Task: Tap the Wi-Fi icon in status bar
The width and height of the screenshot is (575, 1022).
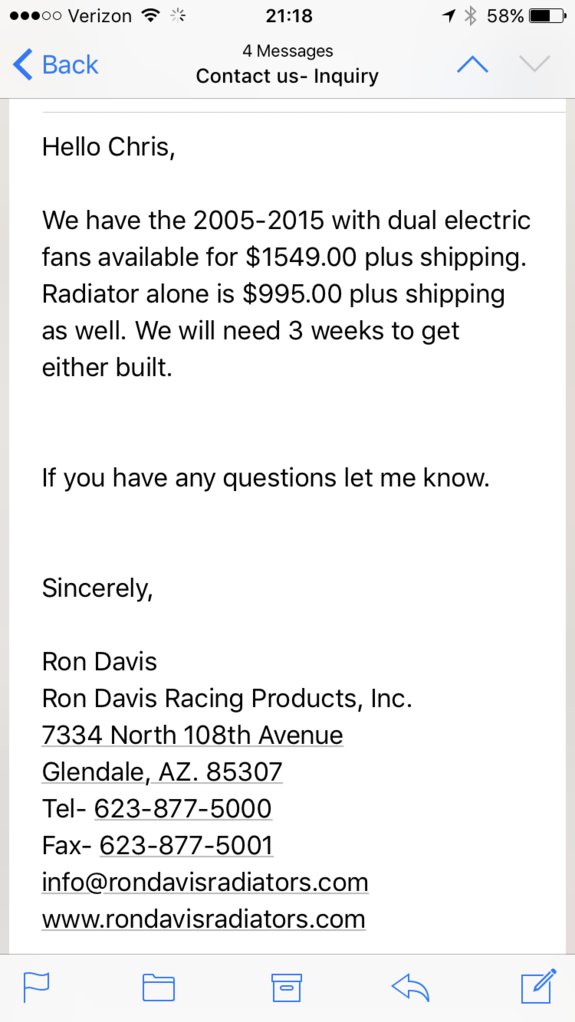Action: pos(151,16)
